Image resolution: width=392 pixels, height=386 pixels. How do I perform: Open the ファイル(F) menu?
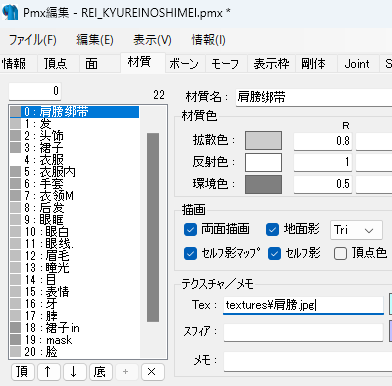point(32,40)
